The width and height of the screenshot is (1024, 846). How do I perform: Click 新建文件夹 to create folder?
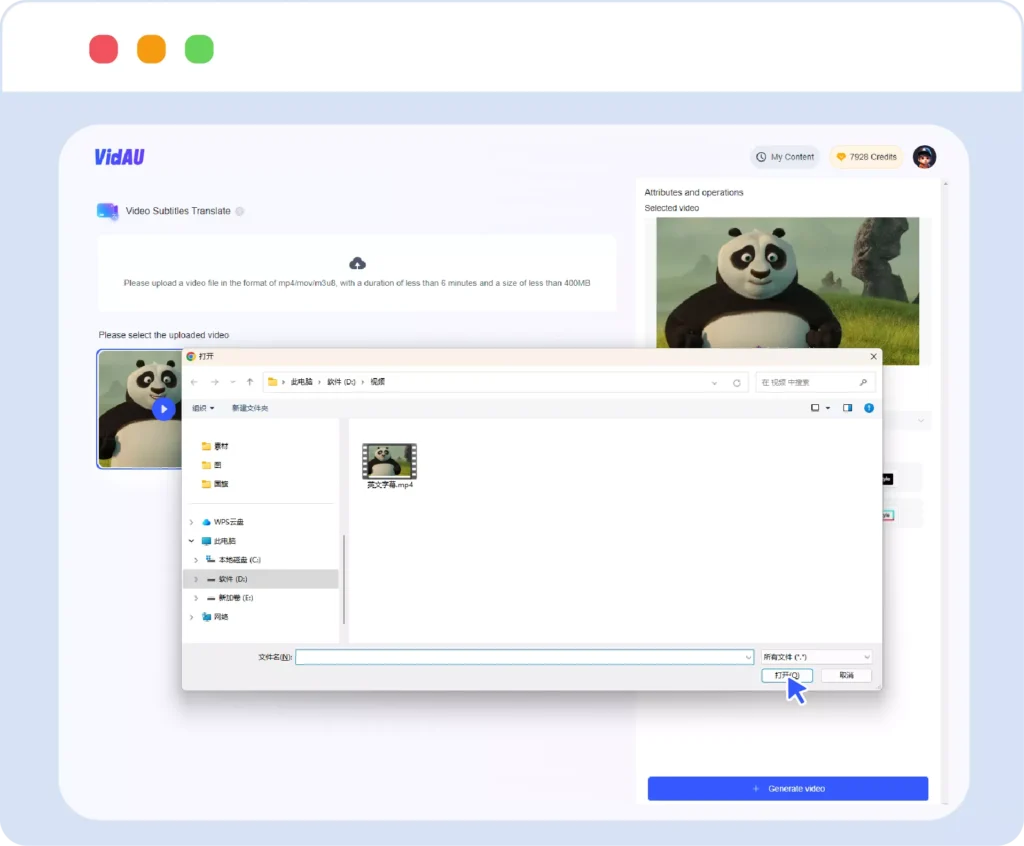pos(249,408)
